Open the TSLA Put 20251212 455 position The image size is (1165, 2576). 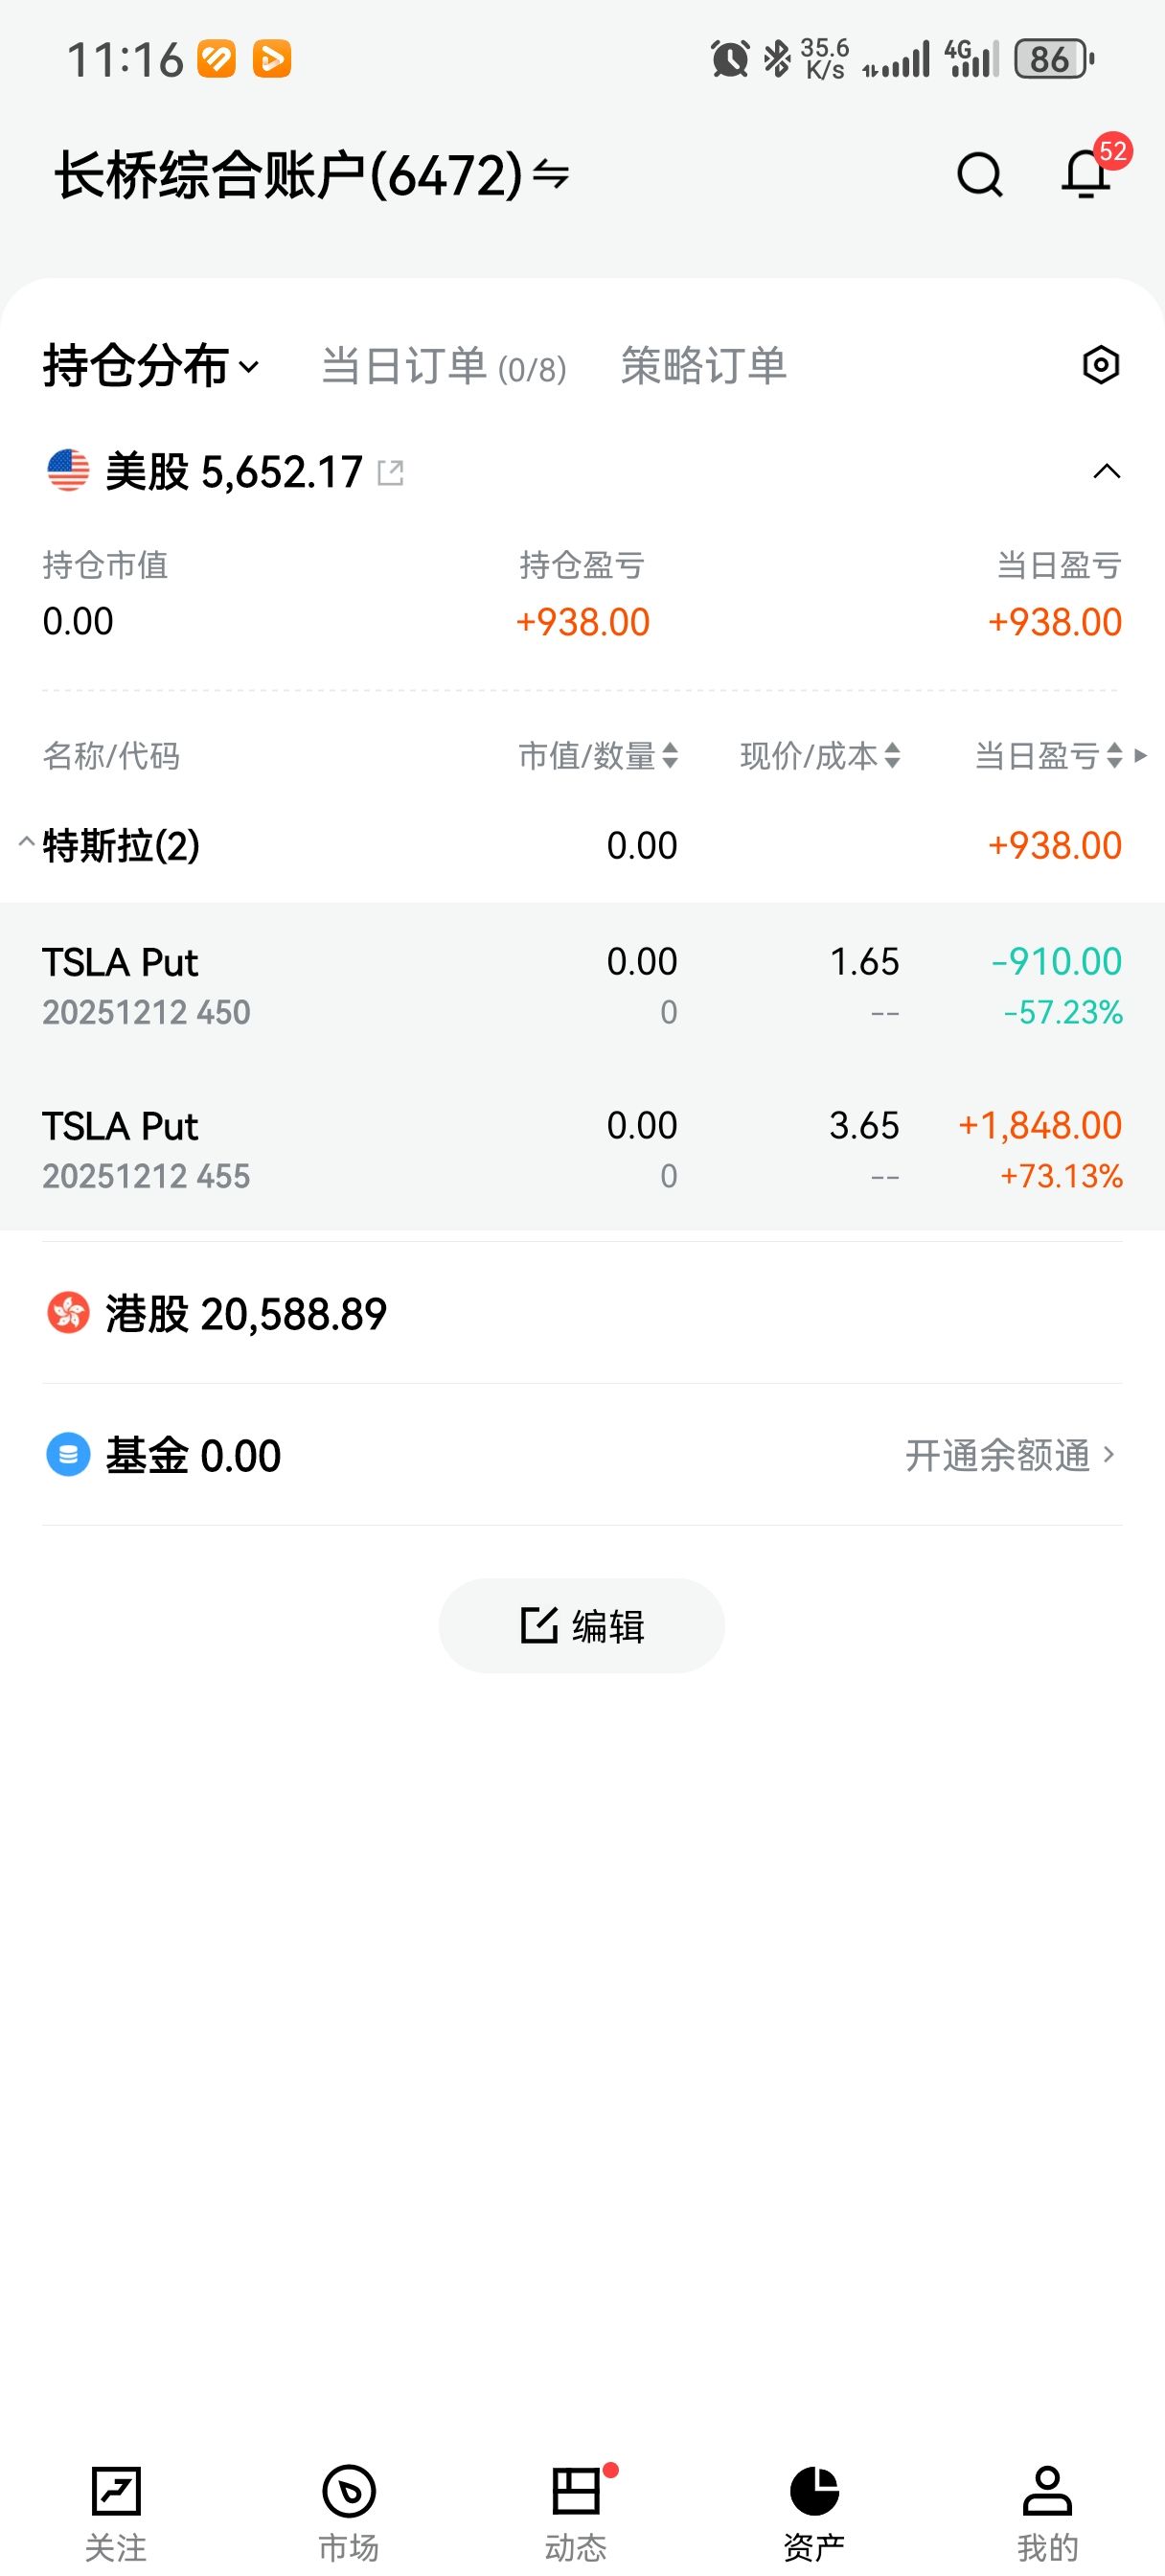[582, 1149]
